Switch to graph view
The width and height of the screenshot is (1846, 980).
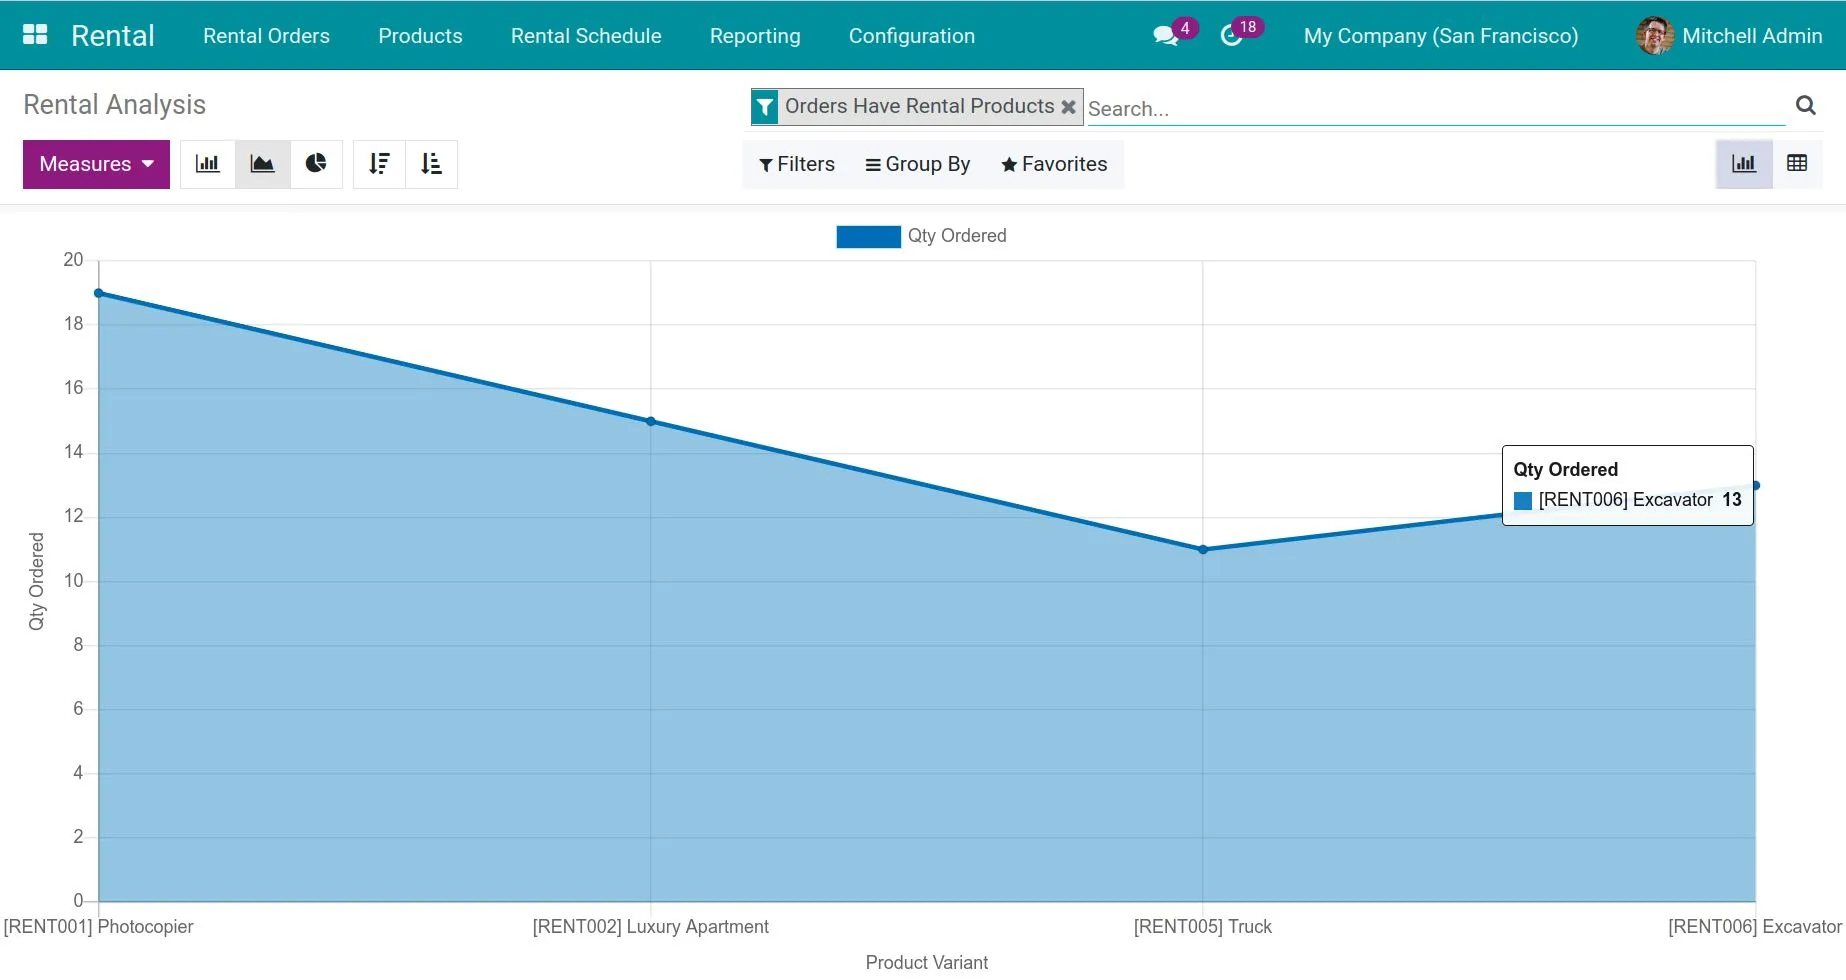point(1744,164)
